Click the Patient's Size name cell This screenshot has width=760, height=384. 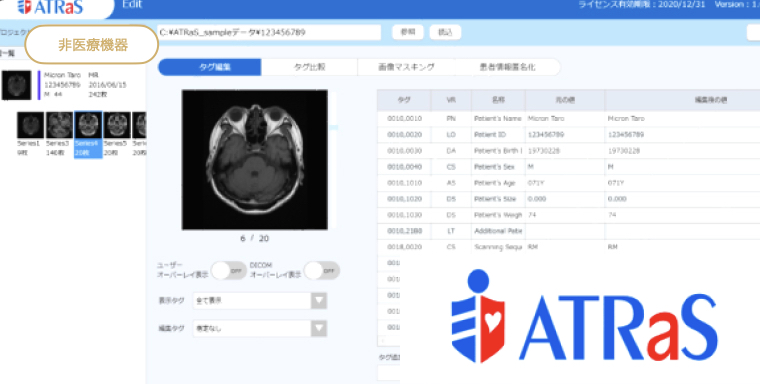[x=498, y=199]
